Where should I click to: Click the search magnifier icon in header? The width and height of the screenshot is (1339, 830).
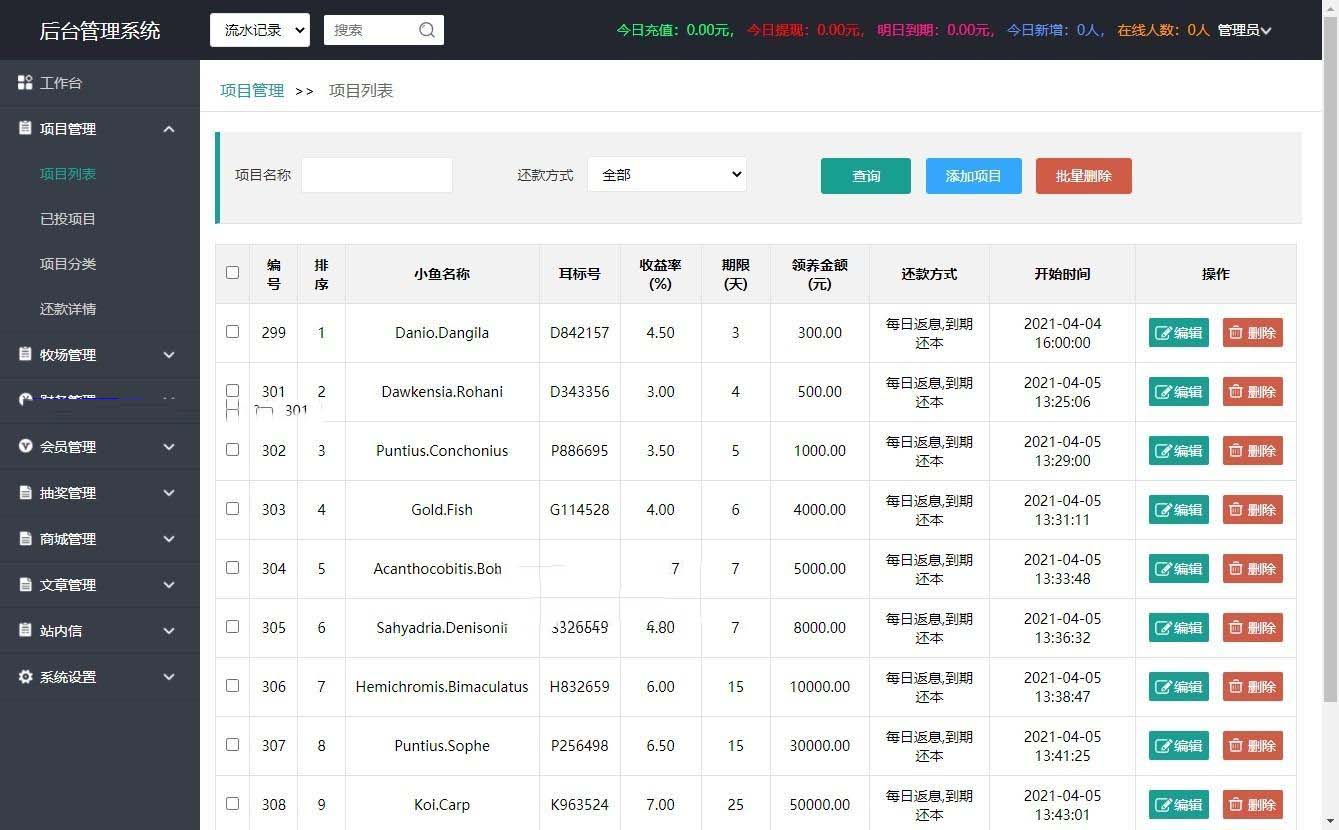(427, 30)
